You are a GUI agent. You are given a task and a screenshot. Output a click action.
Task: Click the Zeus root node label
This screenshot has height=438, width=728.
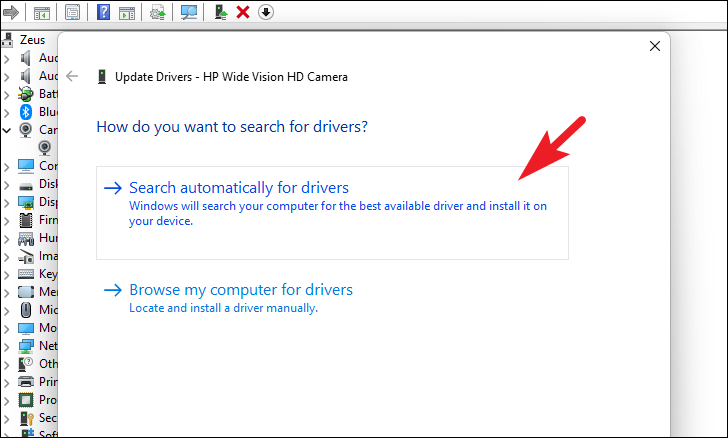coord(32,40)
